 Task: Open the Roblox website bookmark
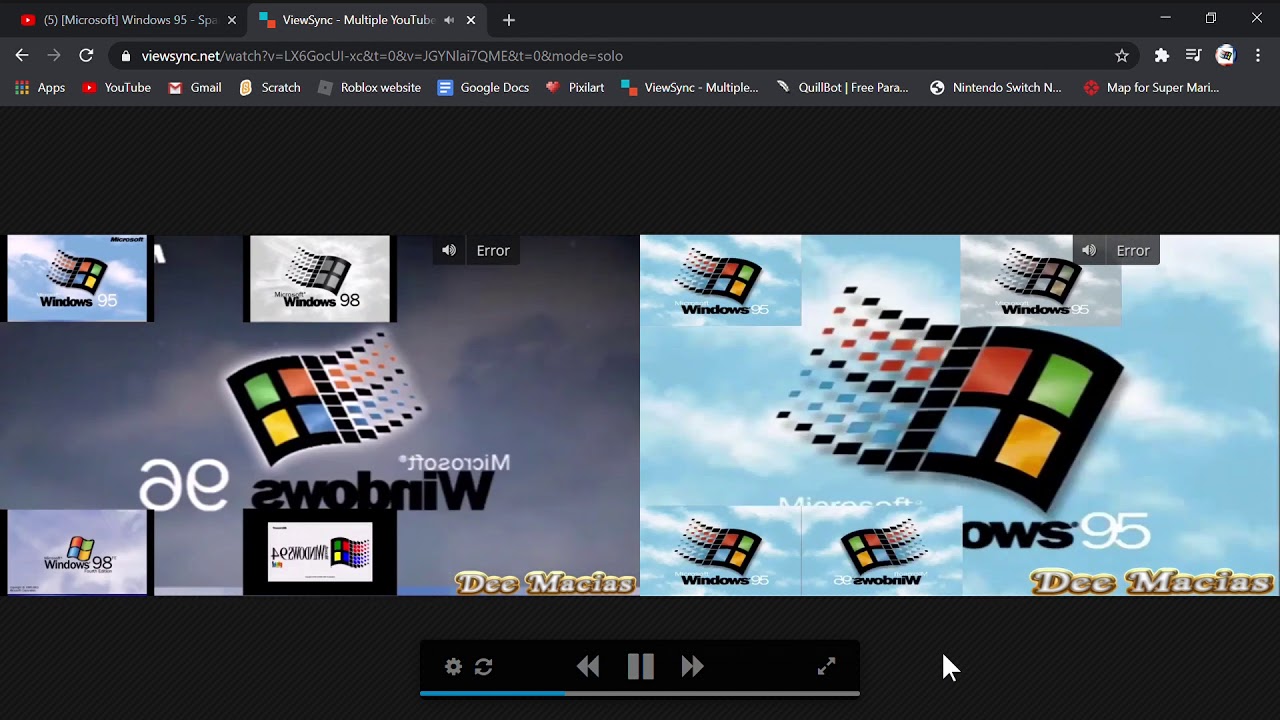coord(369,88)
